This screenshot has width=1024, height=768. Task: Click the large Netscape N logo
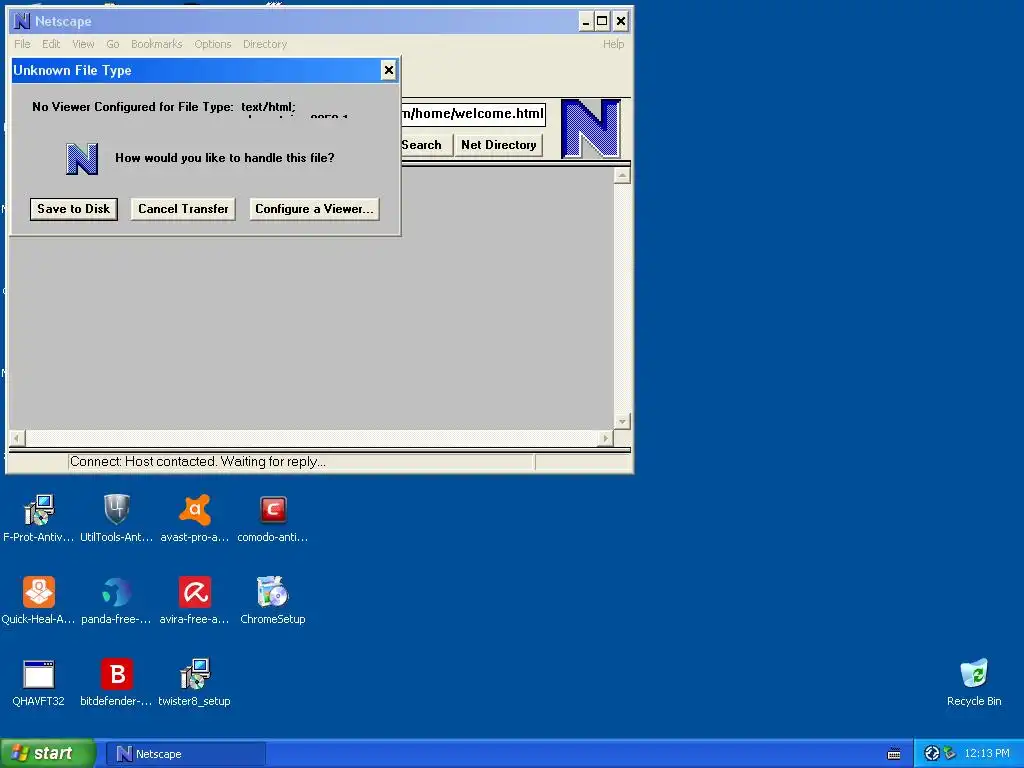coord(591,129)
